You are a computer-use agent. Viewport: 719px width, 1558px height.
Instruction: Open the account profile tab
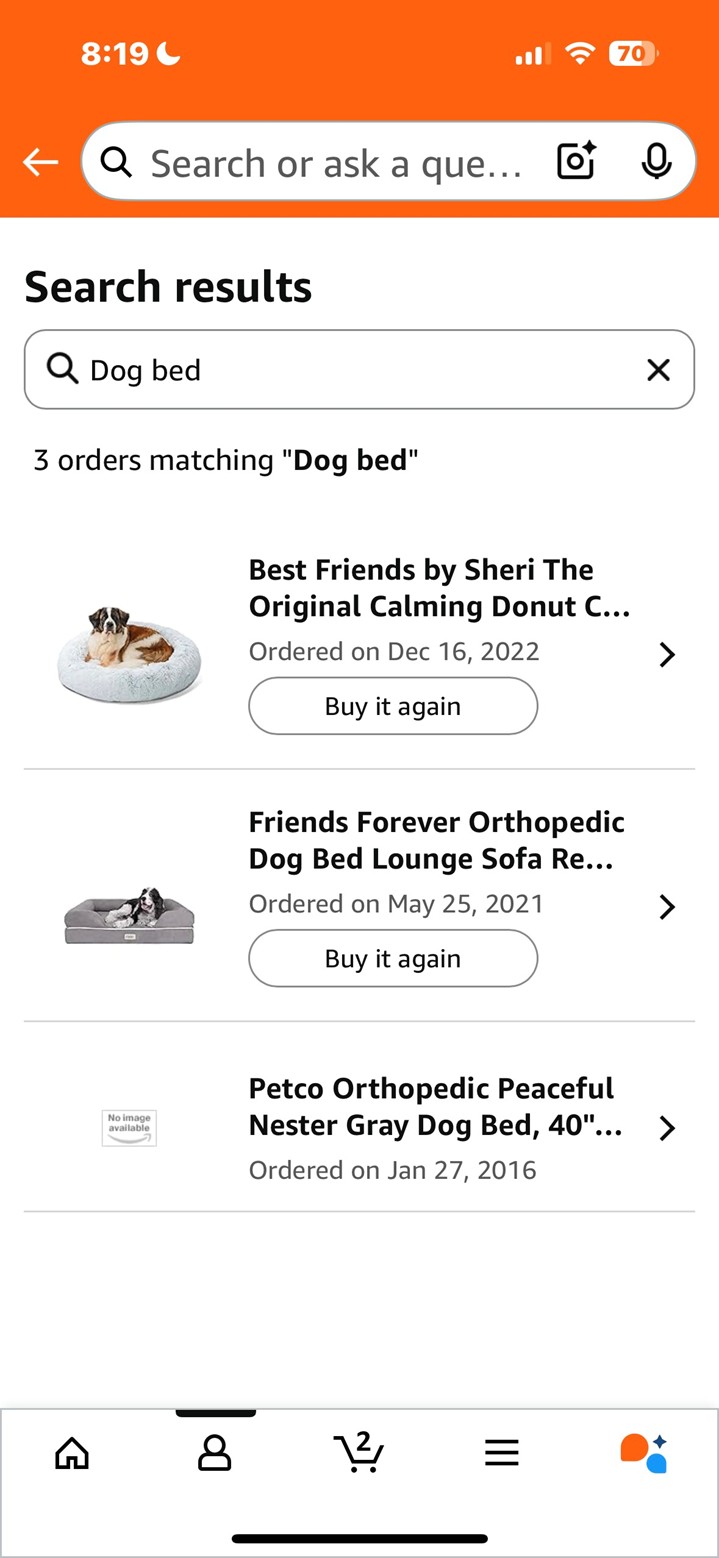coord(215,1453)
